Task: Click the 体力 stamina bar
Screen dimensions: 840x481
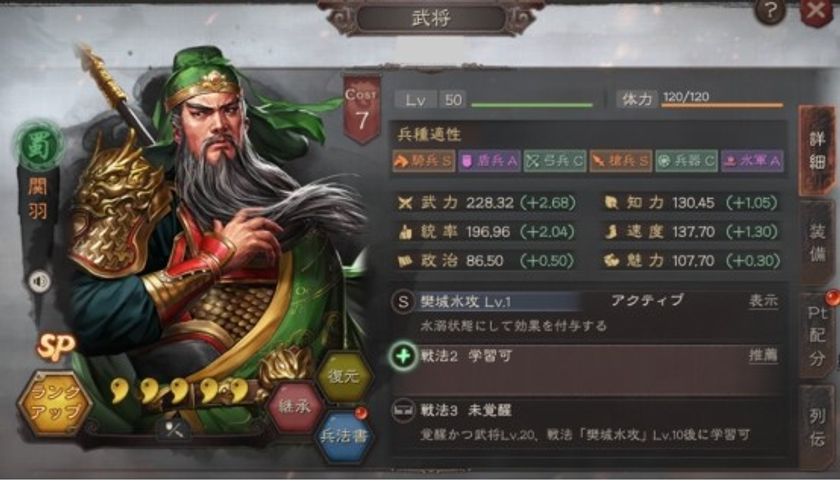Action: point(722,106)
